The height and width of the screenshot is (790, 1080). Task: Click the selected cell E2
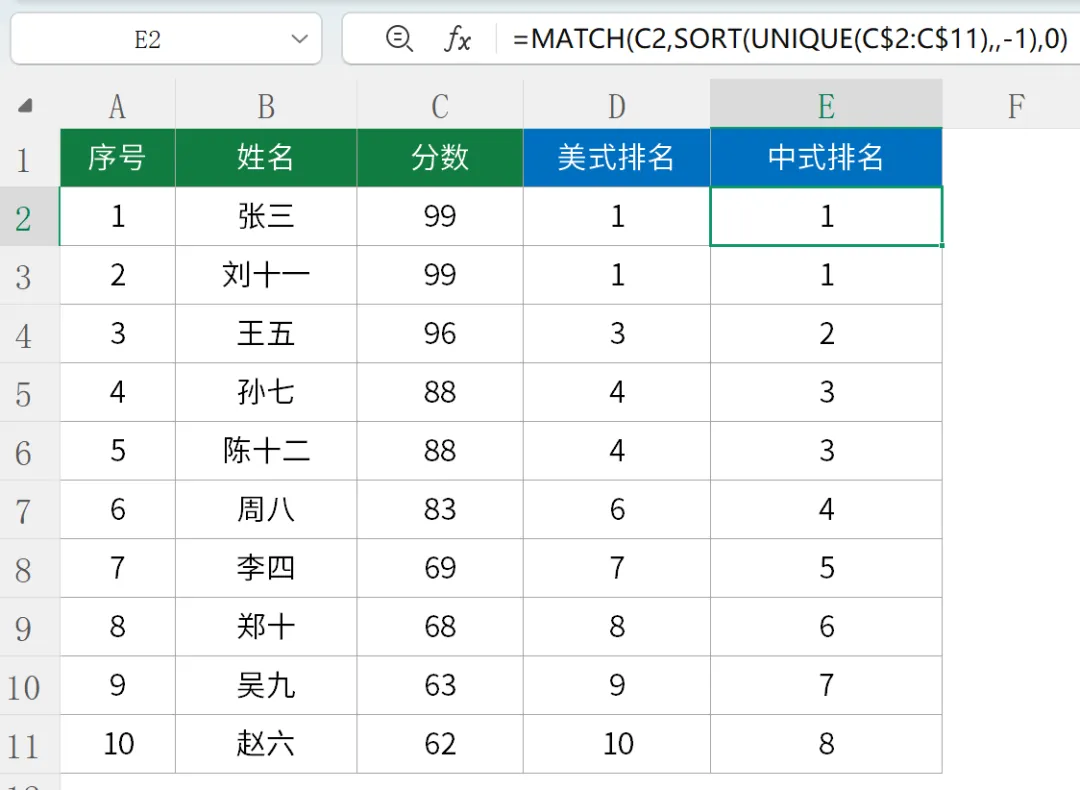826,216
